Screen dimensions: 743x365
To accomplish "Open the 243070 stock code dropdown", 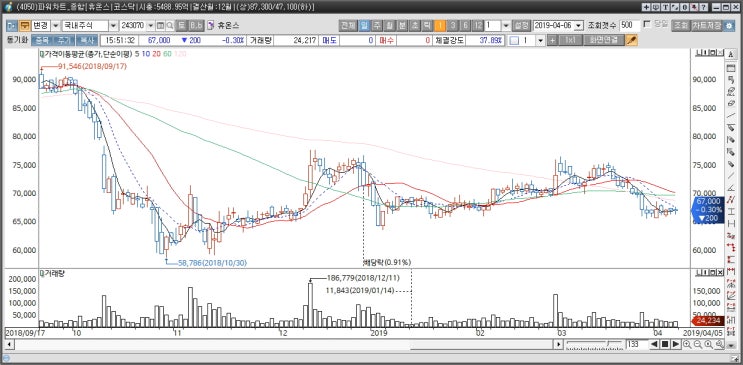I will pos(151,26).
